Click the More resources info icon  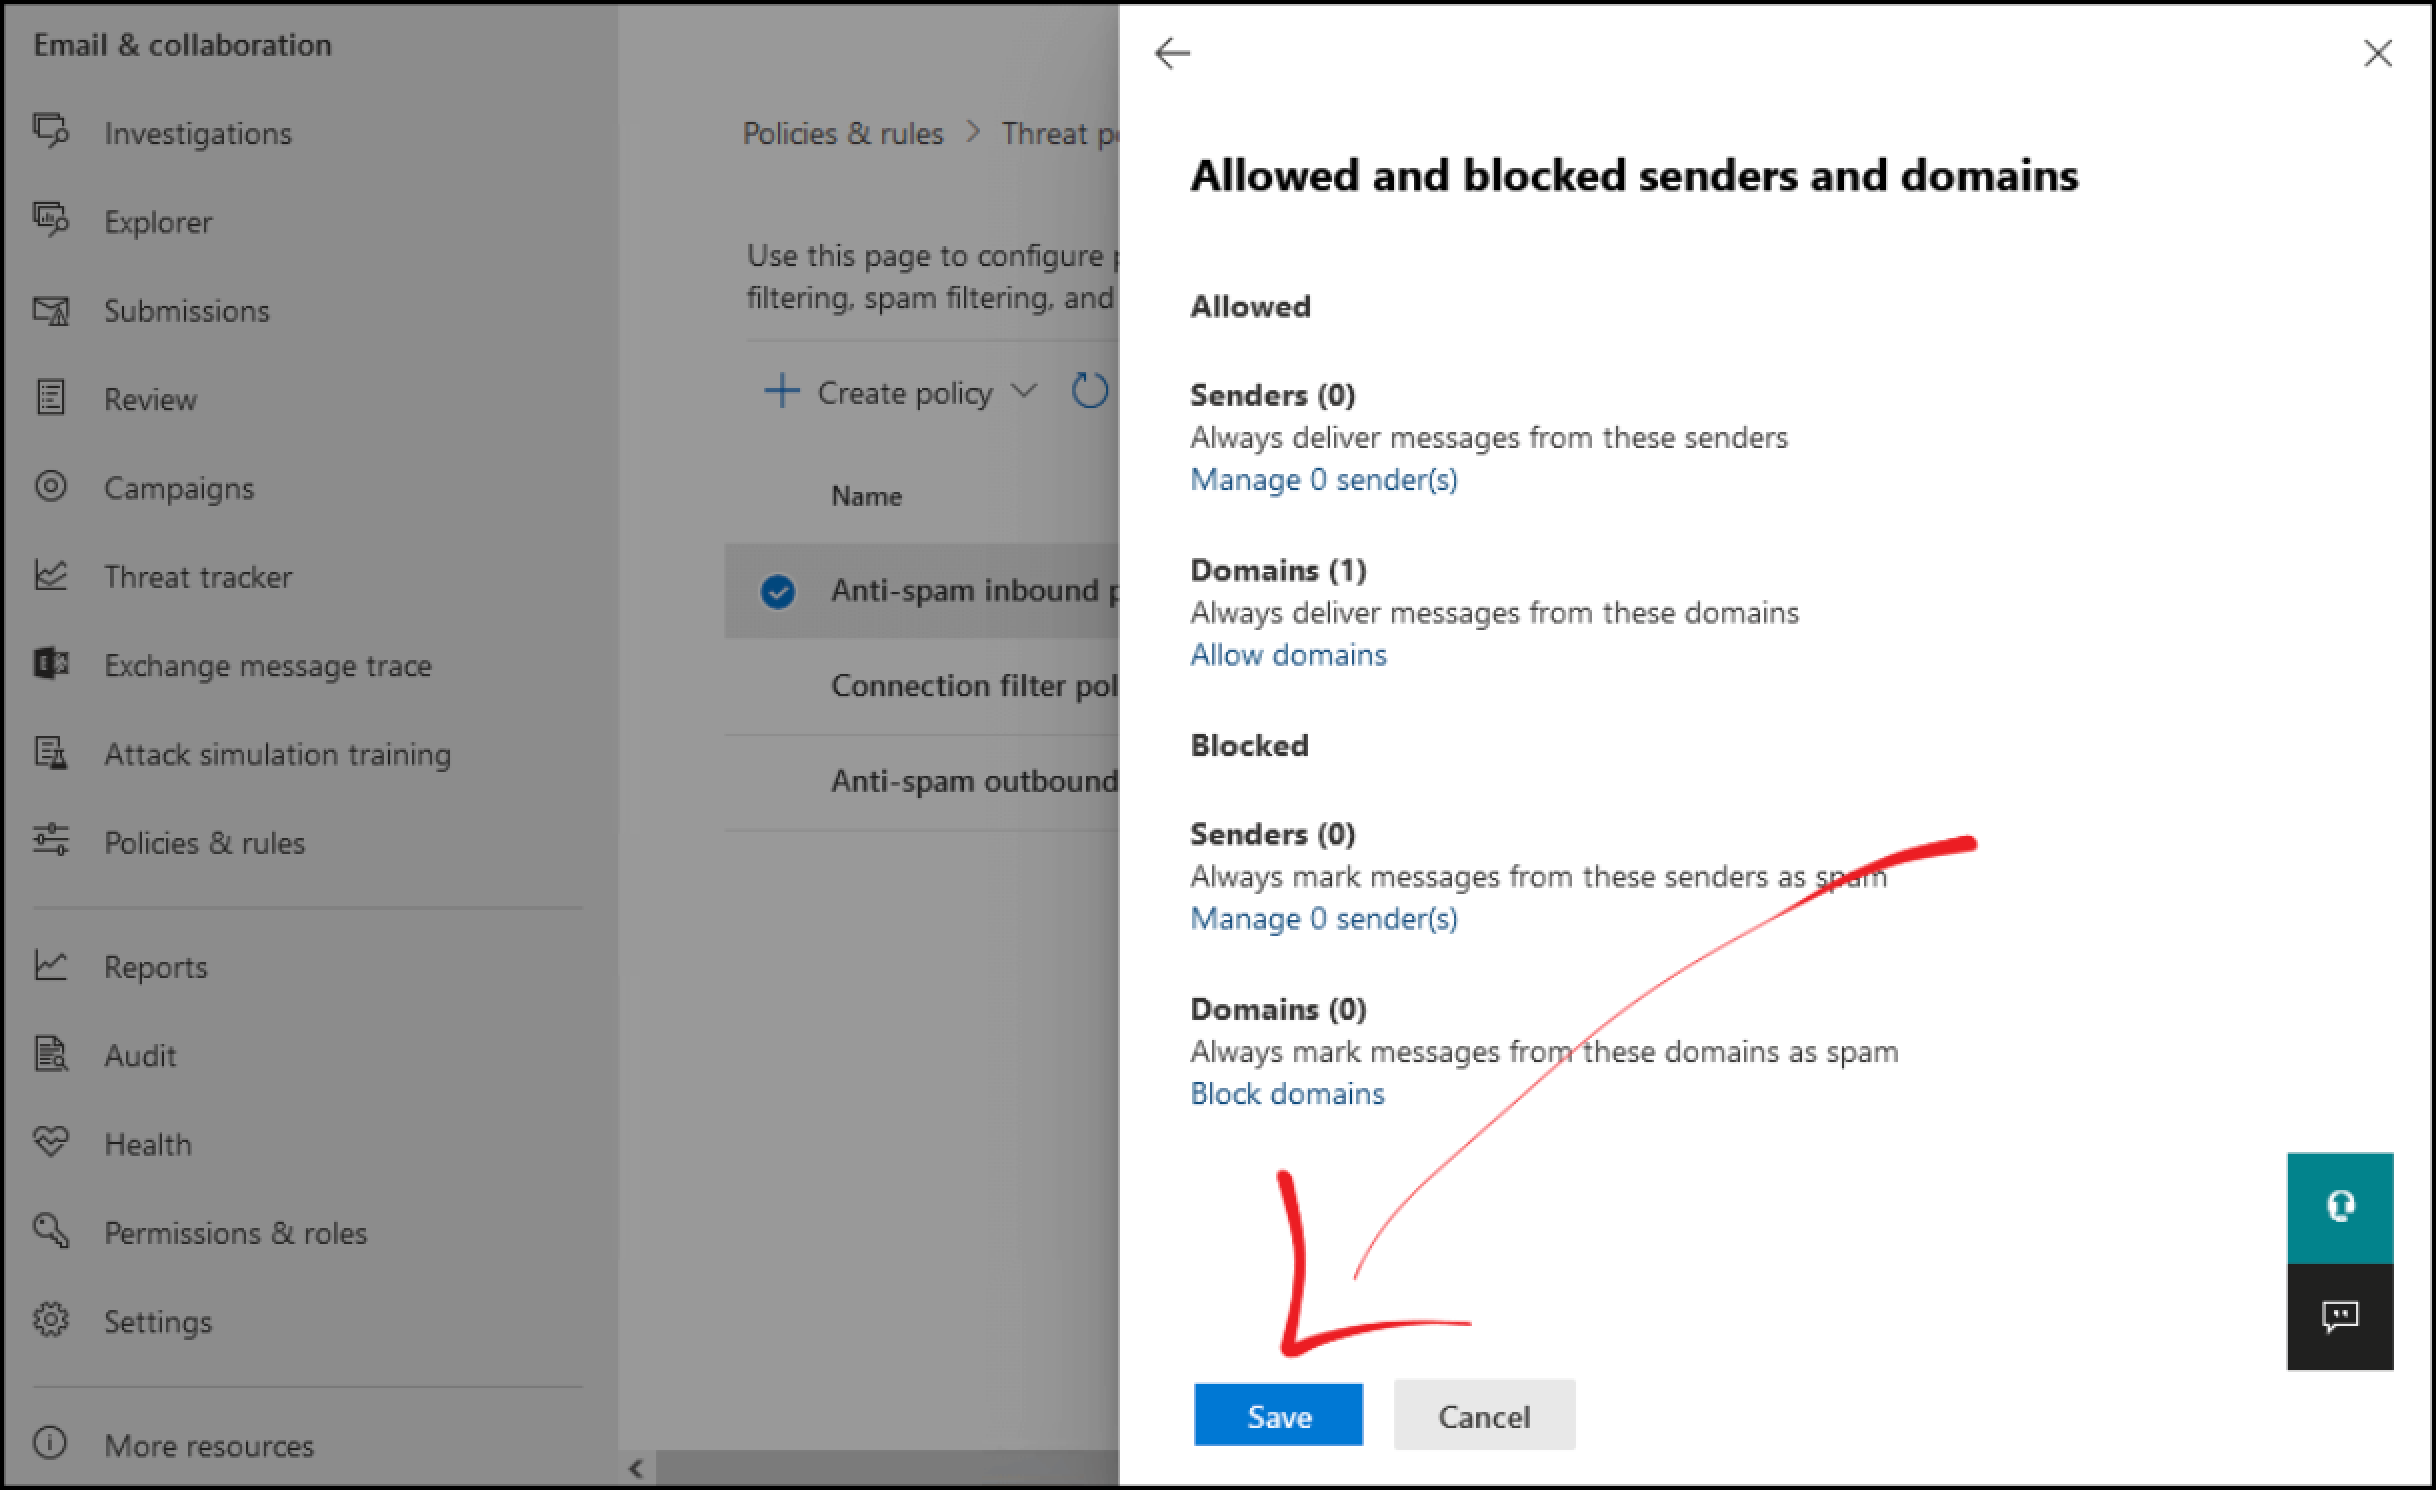click(51, 1444)
